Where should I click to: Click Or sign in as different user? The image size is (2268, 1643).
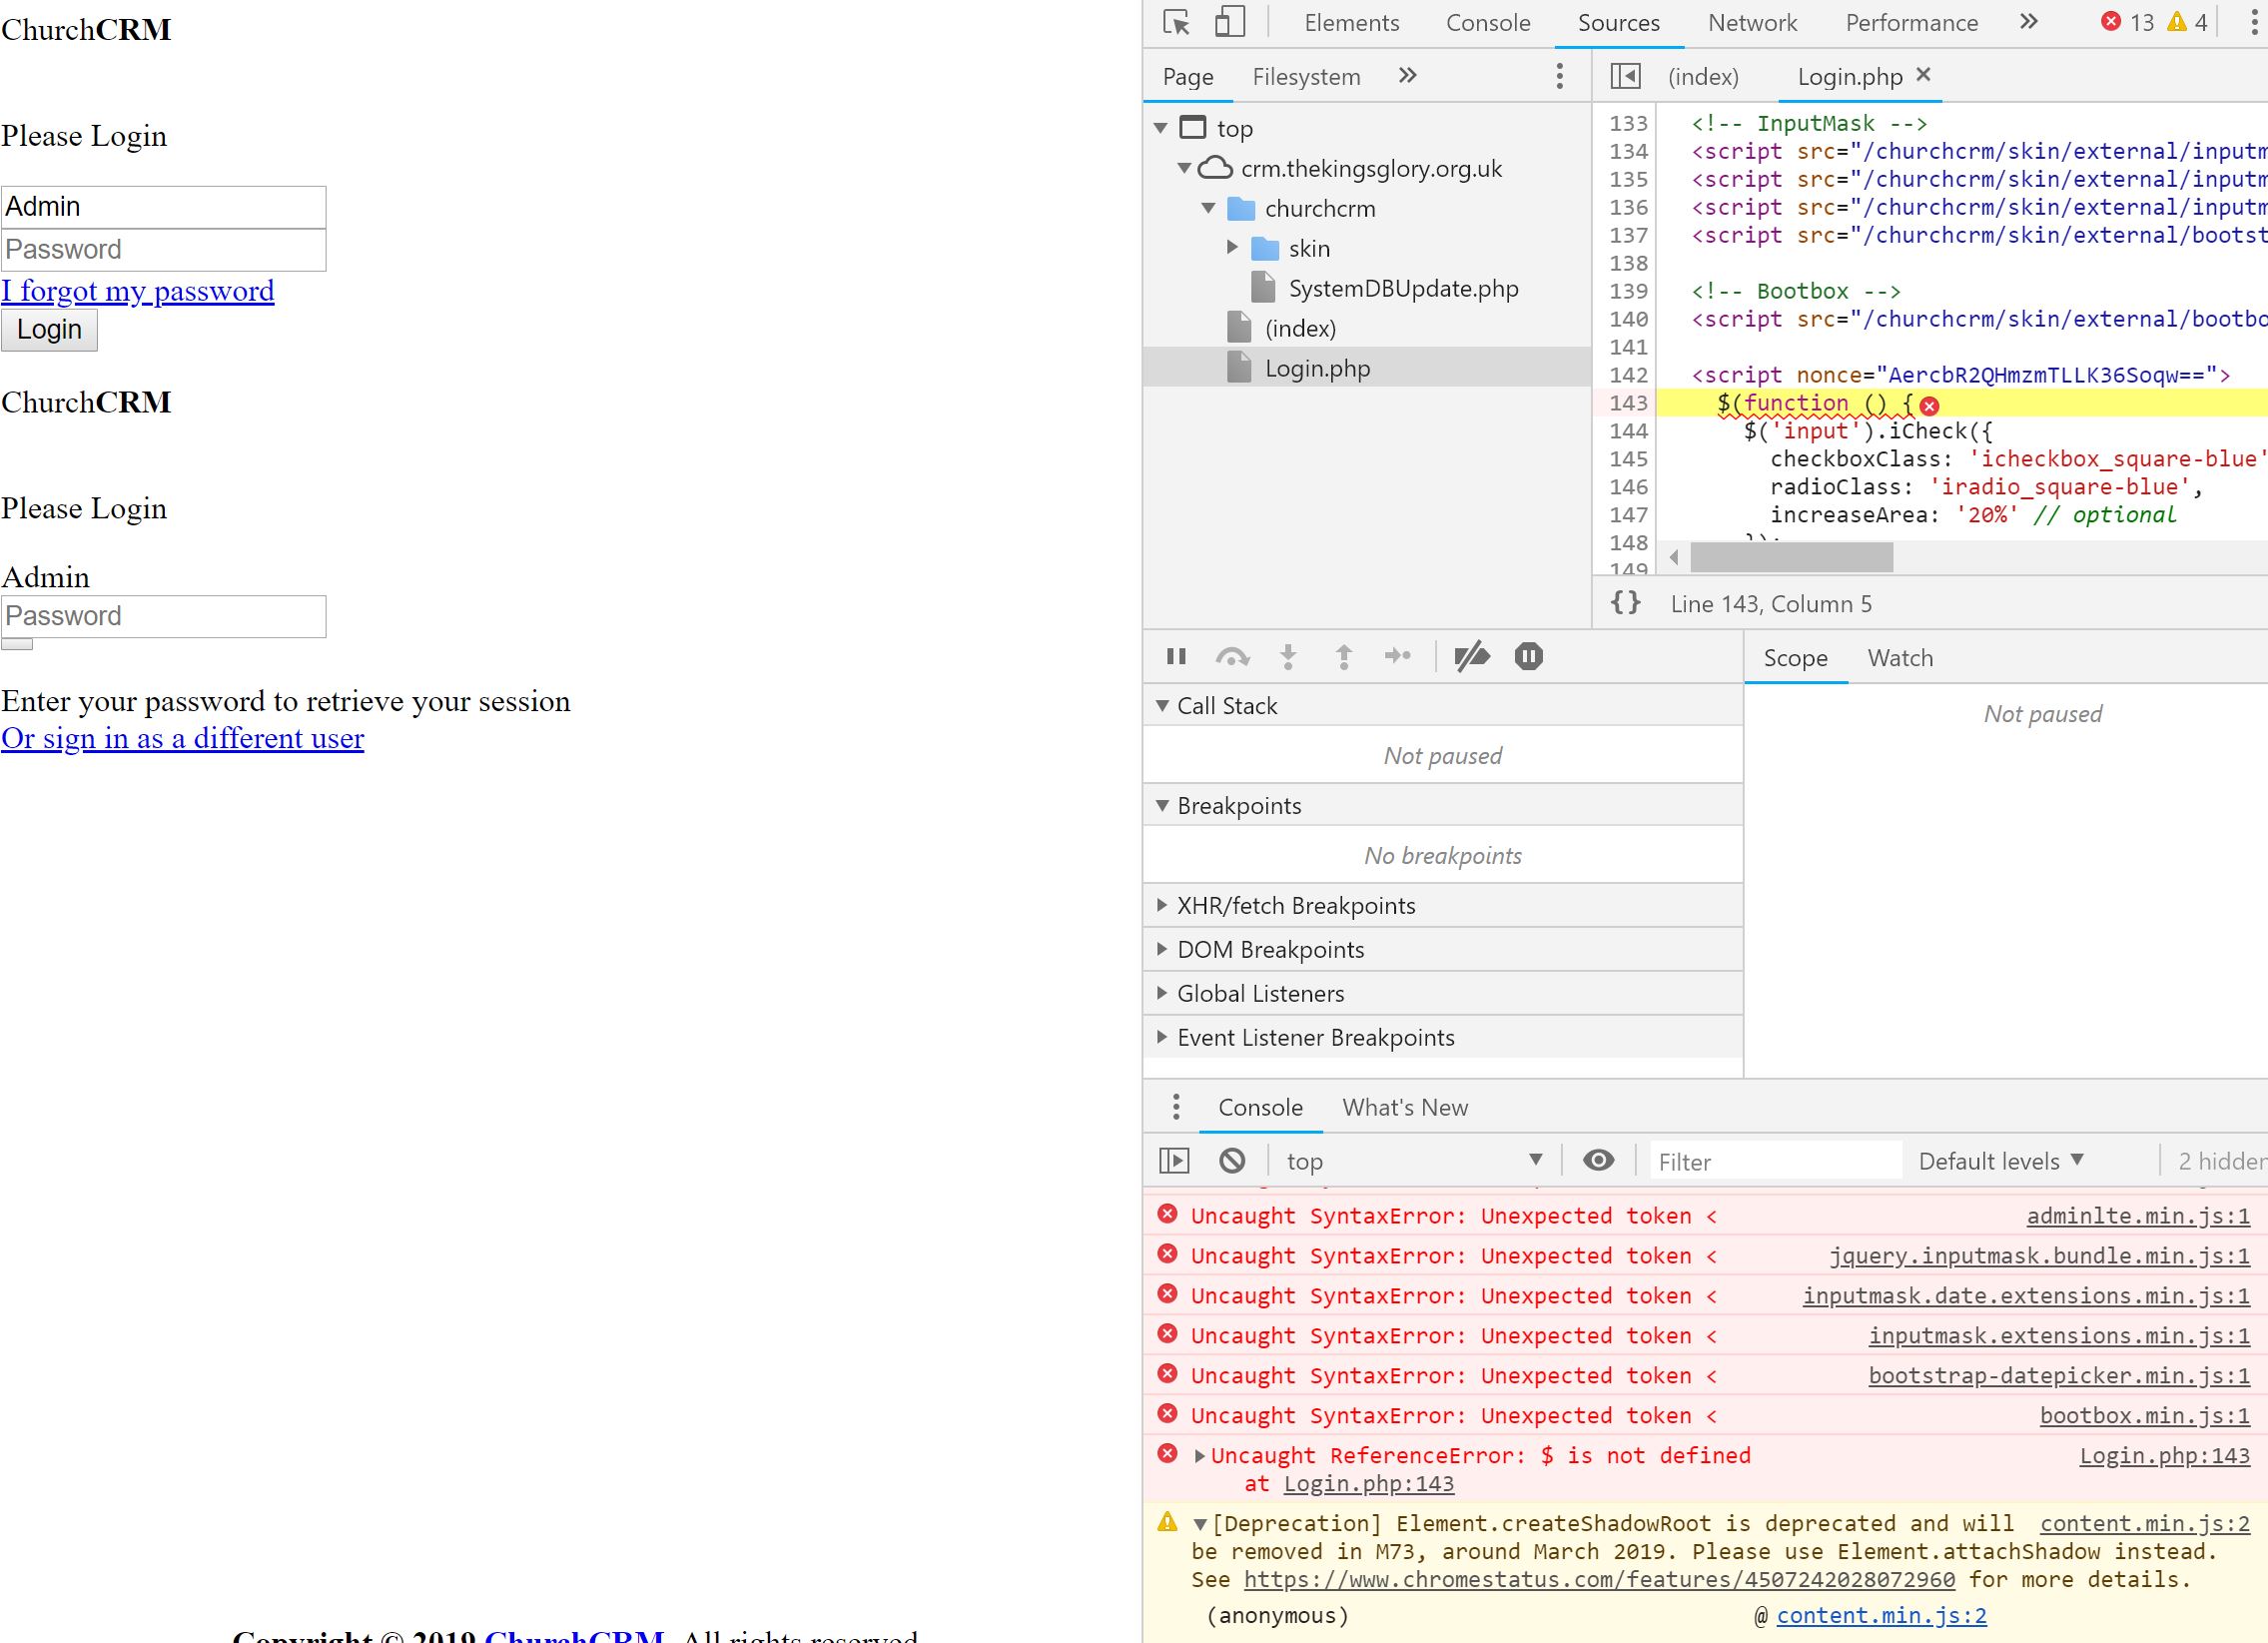[182, 739]
